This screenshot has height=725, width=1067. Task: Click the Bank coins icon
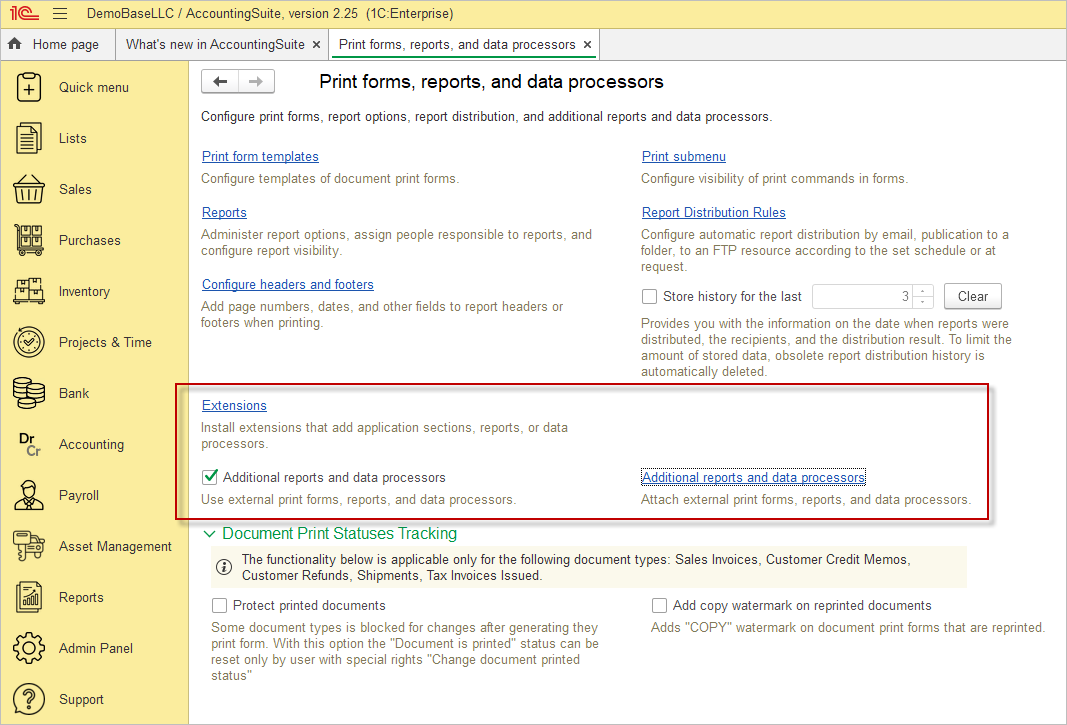tap(29, 393)
